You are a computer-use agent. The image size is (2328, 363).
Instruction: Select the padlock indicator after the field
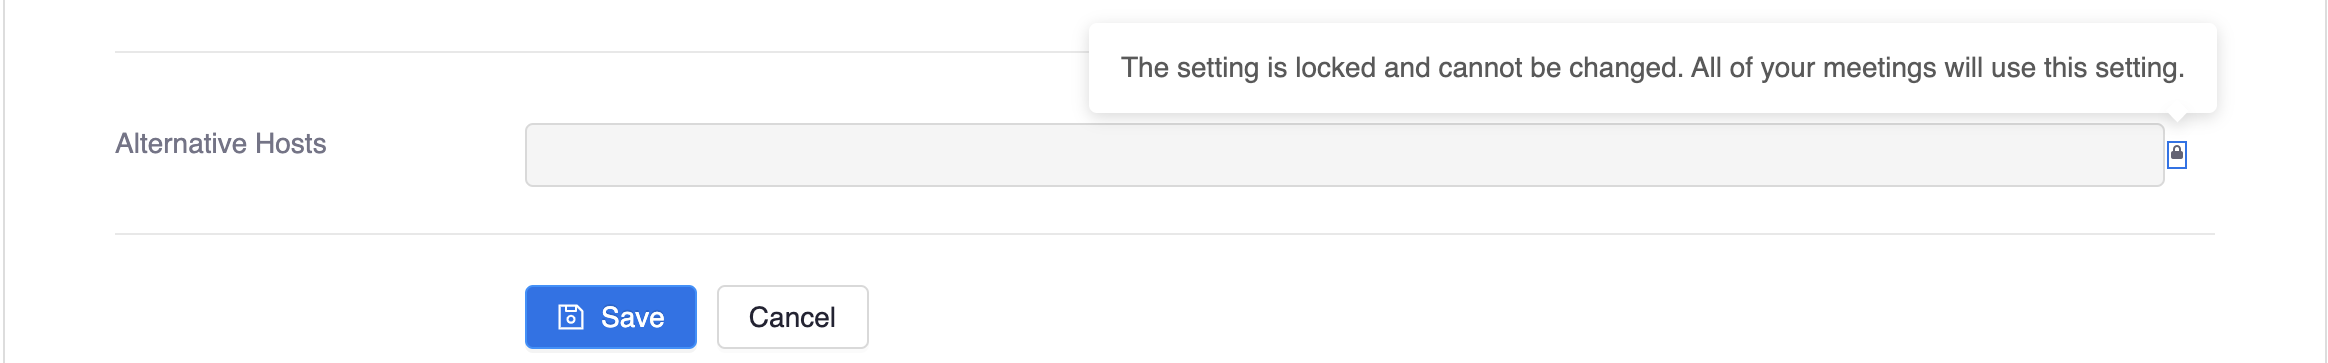[x=2176, y=154]
